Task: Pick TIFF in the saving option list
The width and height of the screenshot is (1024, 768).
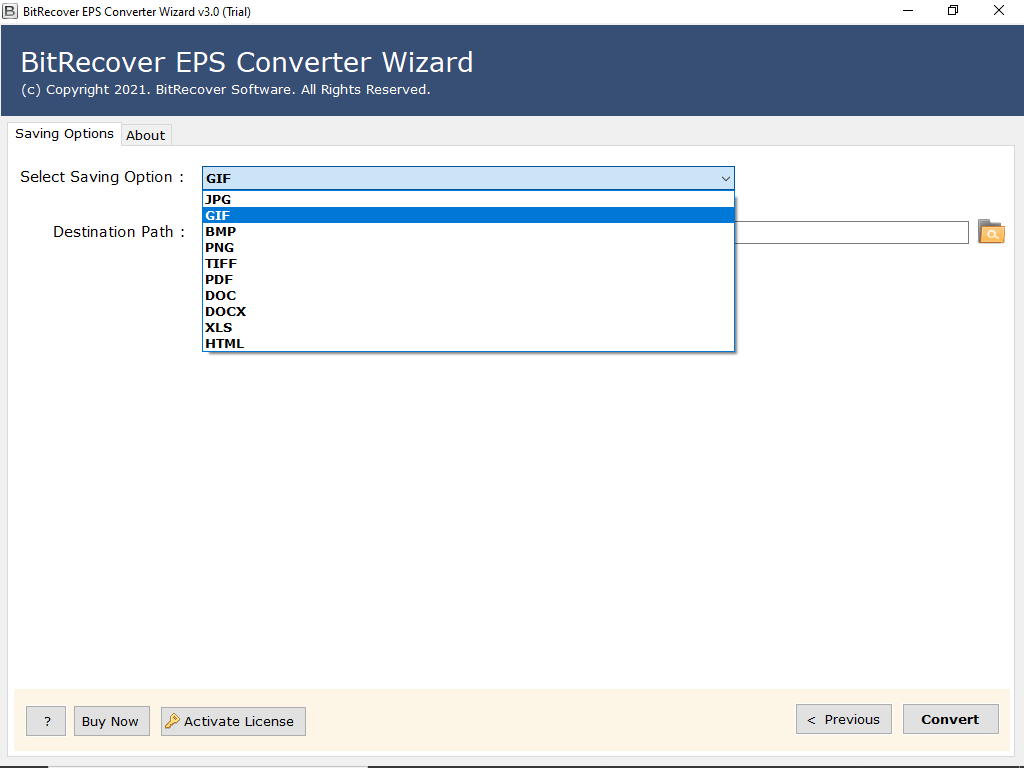Action: click(x=468, y=263)
